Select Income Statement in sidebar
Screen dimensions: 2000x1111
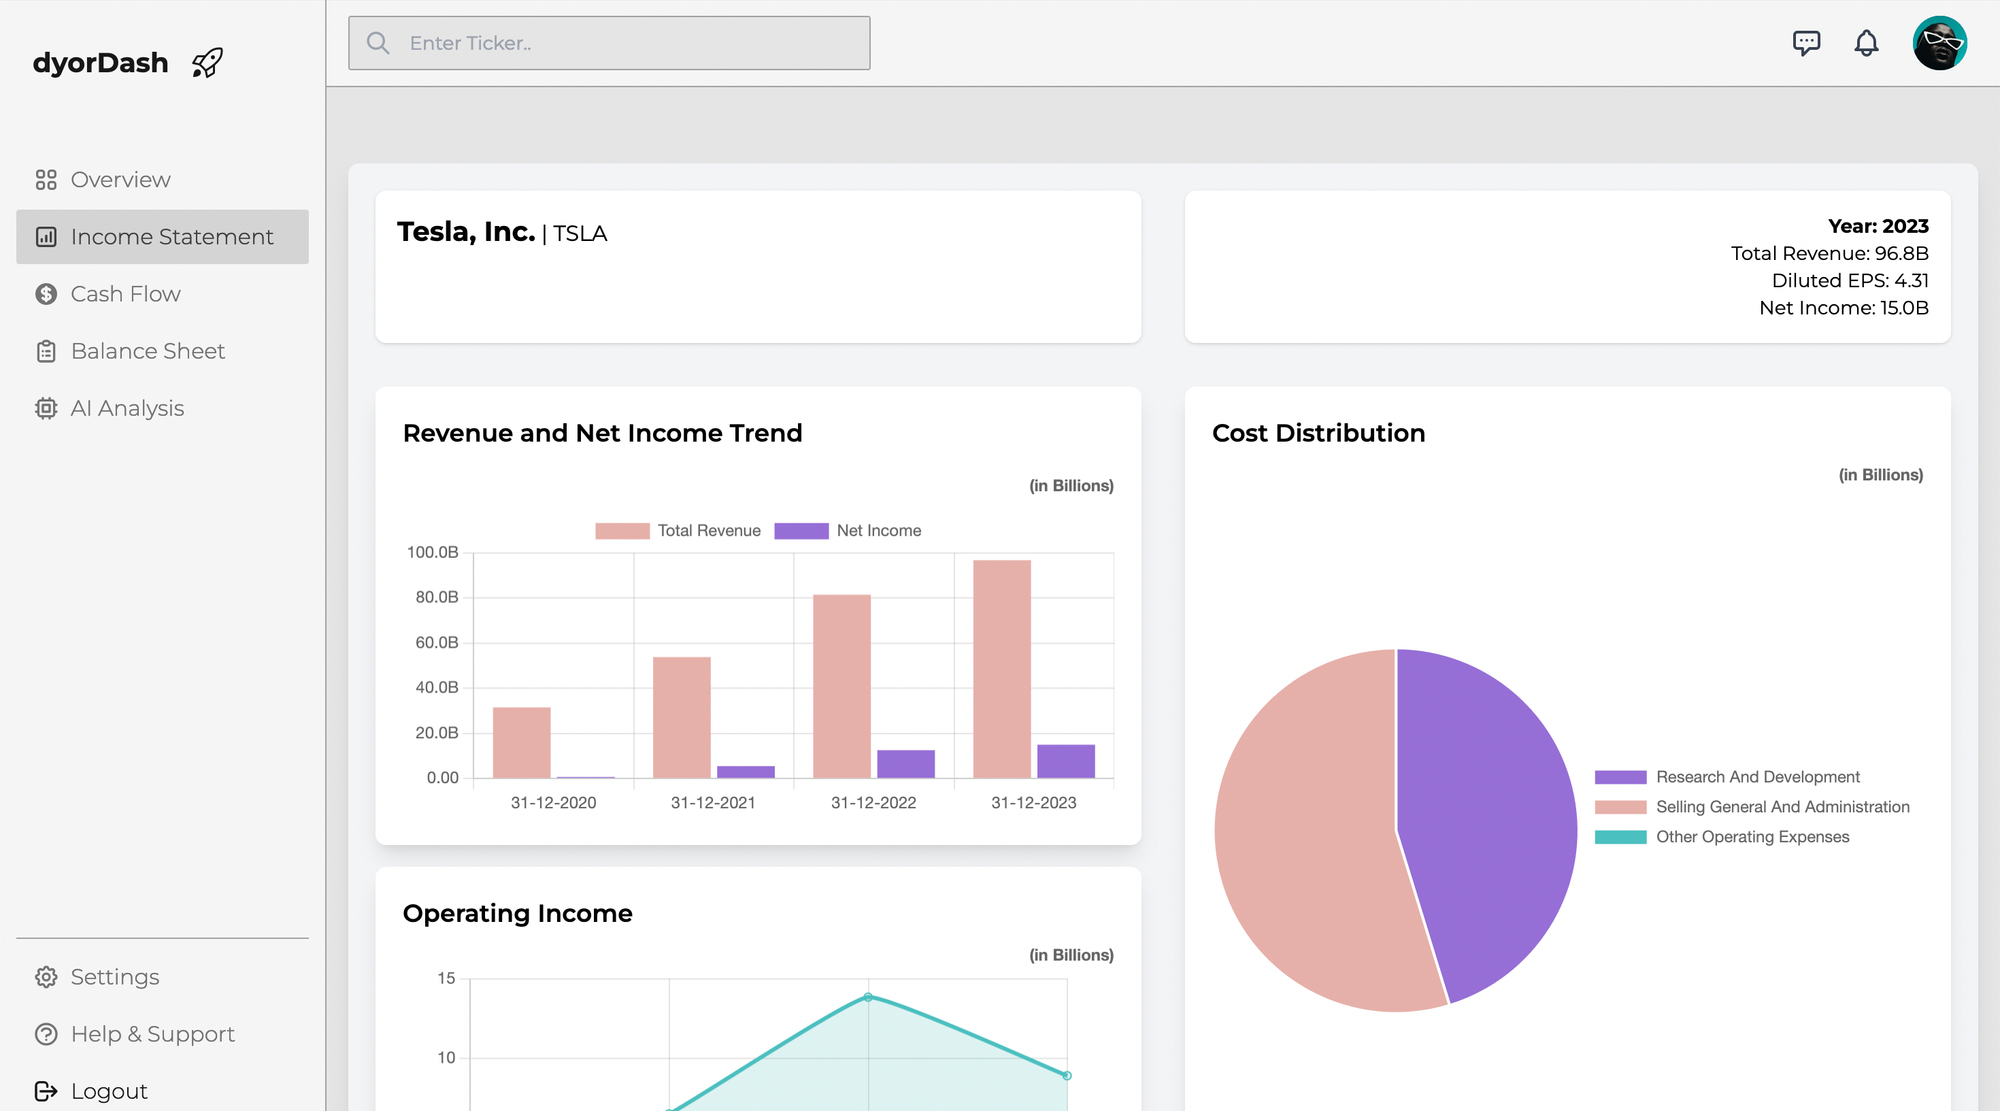(162, 237)
